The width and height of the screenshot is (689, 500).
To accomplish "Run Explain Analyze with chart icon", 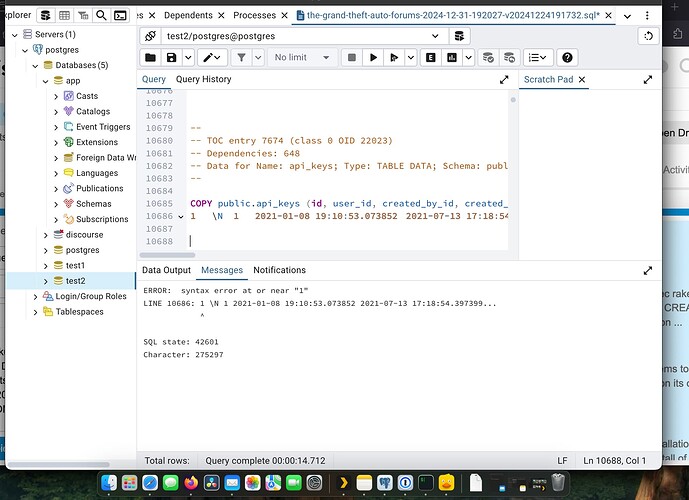I will [x=452, y=58].
